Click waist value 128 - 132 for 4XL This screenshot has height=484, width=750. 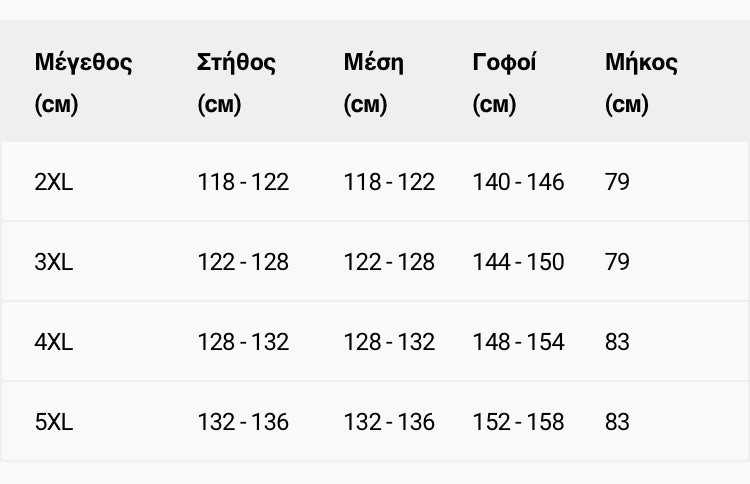[389, 342]
